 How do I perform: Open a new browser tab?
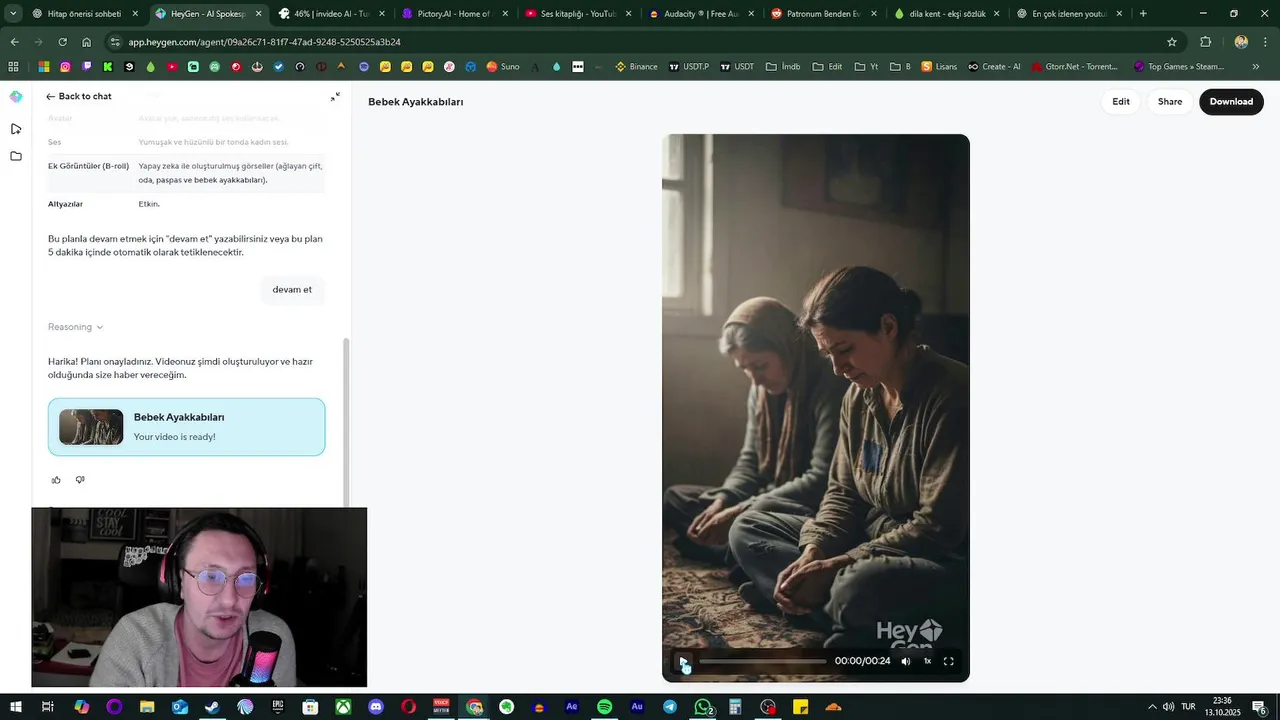[x=1143, y=14]
